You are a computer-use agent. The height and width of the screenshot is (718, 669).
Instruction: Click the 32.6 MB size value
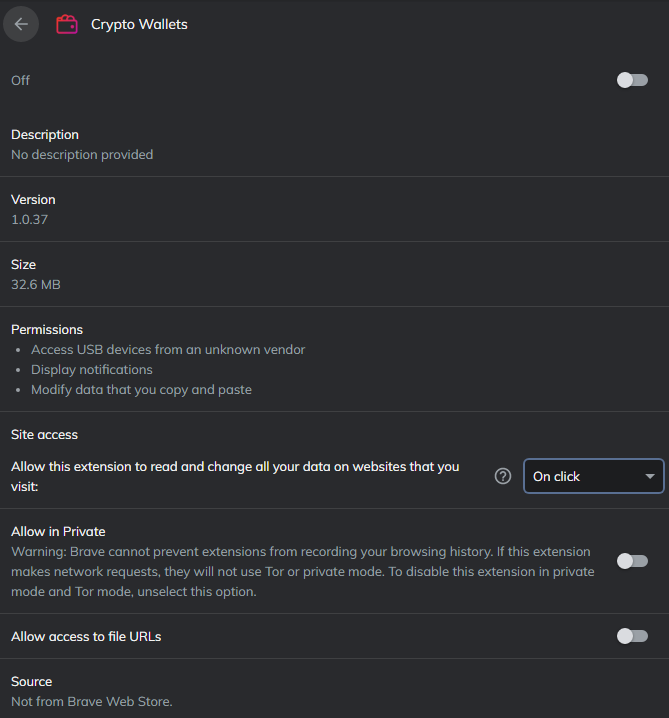36,284
